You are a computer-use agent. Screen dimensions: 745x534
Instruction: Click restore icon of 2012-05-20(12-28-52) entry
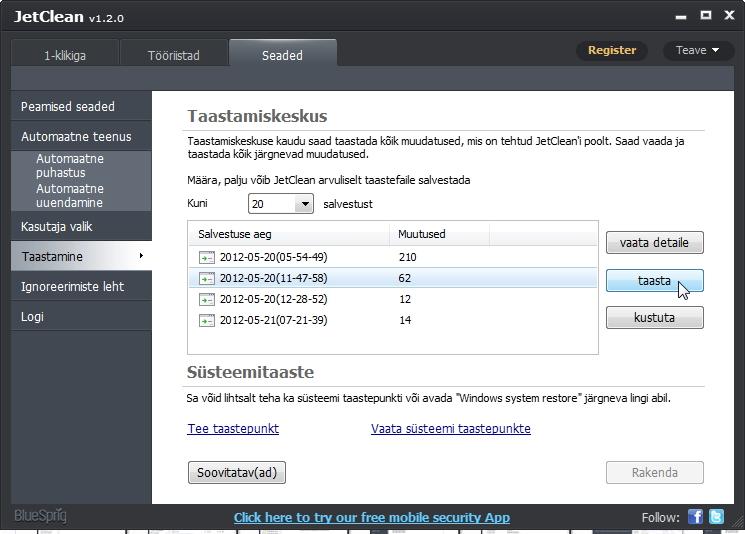(207, 300)
